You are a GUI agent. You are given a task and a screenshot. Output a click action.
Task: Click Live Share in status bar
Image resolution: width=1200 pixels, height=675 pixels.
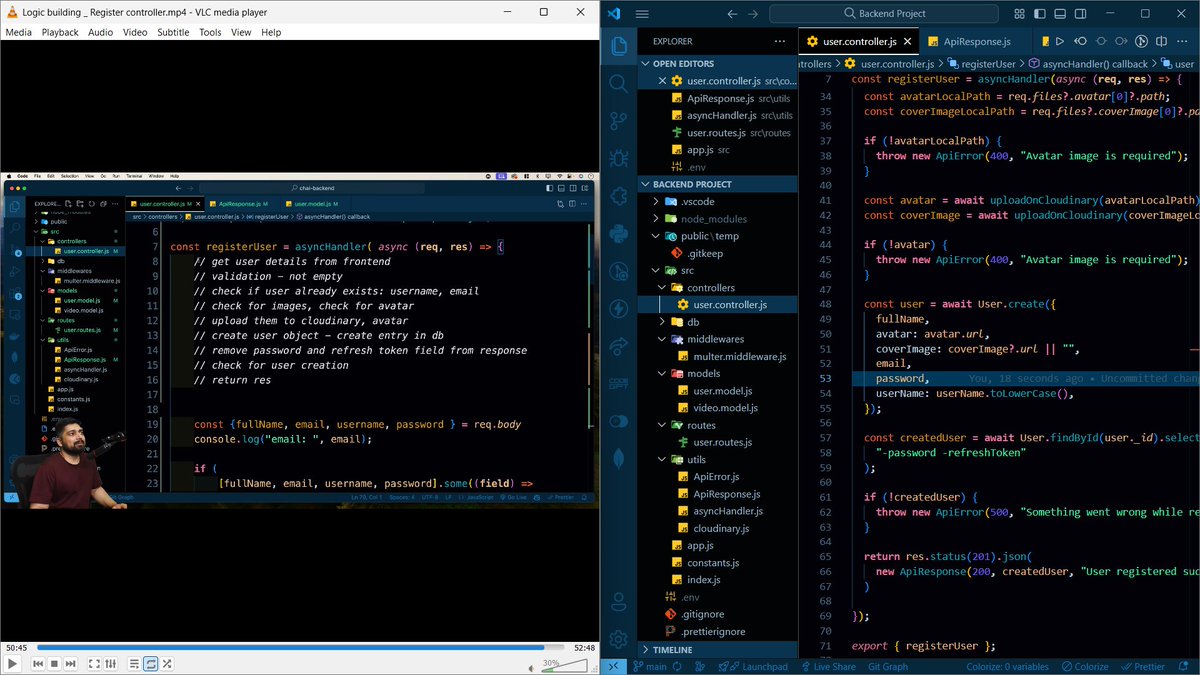coord(827,667)
